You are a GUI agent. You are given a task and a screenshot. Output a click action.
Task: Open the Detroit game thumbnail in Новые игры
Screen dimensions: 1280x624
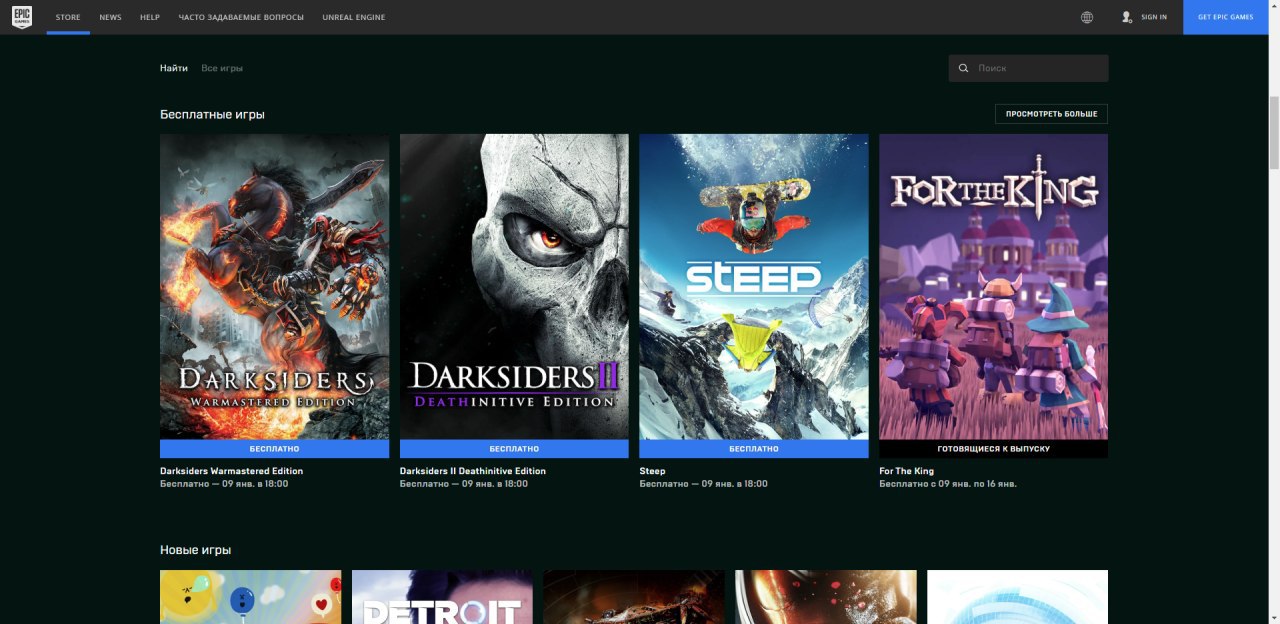(x=442, y=597)
